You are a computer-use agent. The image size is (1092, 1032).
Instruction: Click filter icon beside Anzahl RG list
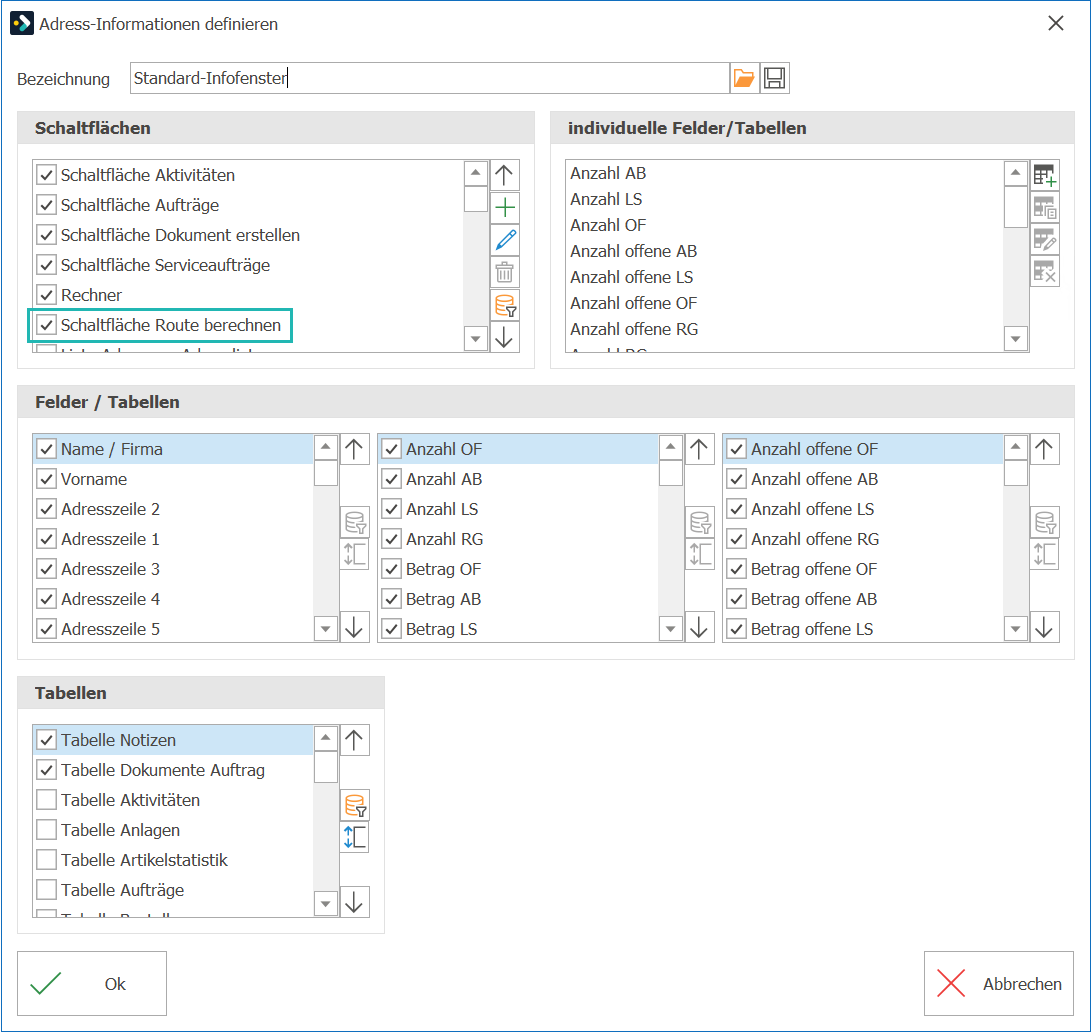click(699, 522)
